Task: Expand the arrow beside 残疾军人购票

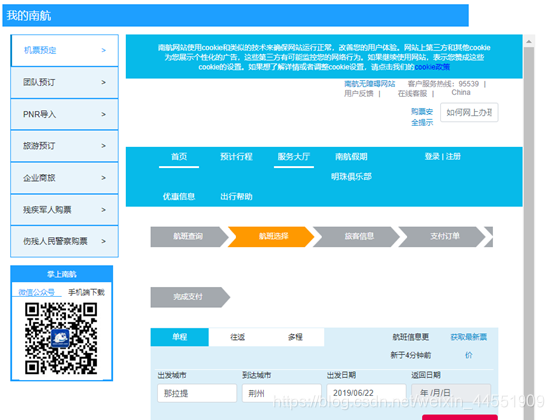Action: [104, 210]
